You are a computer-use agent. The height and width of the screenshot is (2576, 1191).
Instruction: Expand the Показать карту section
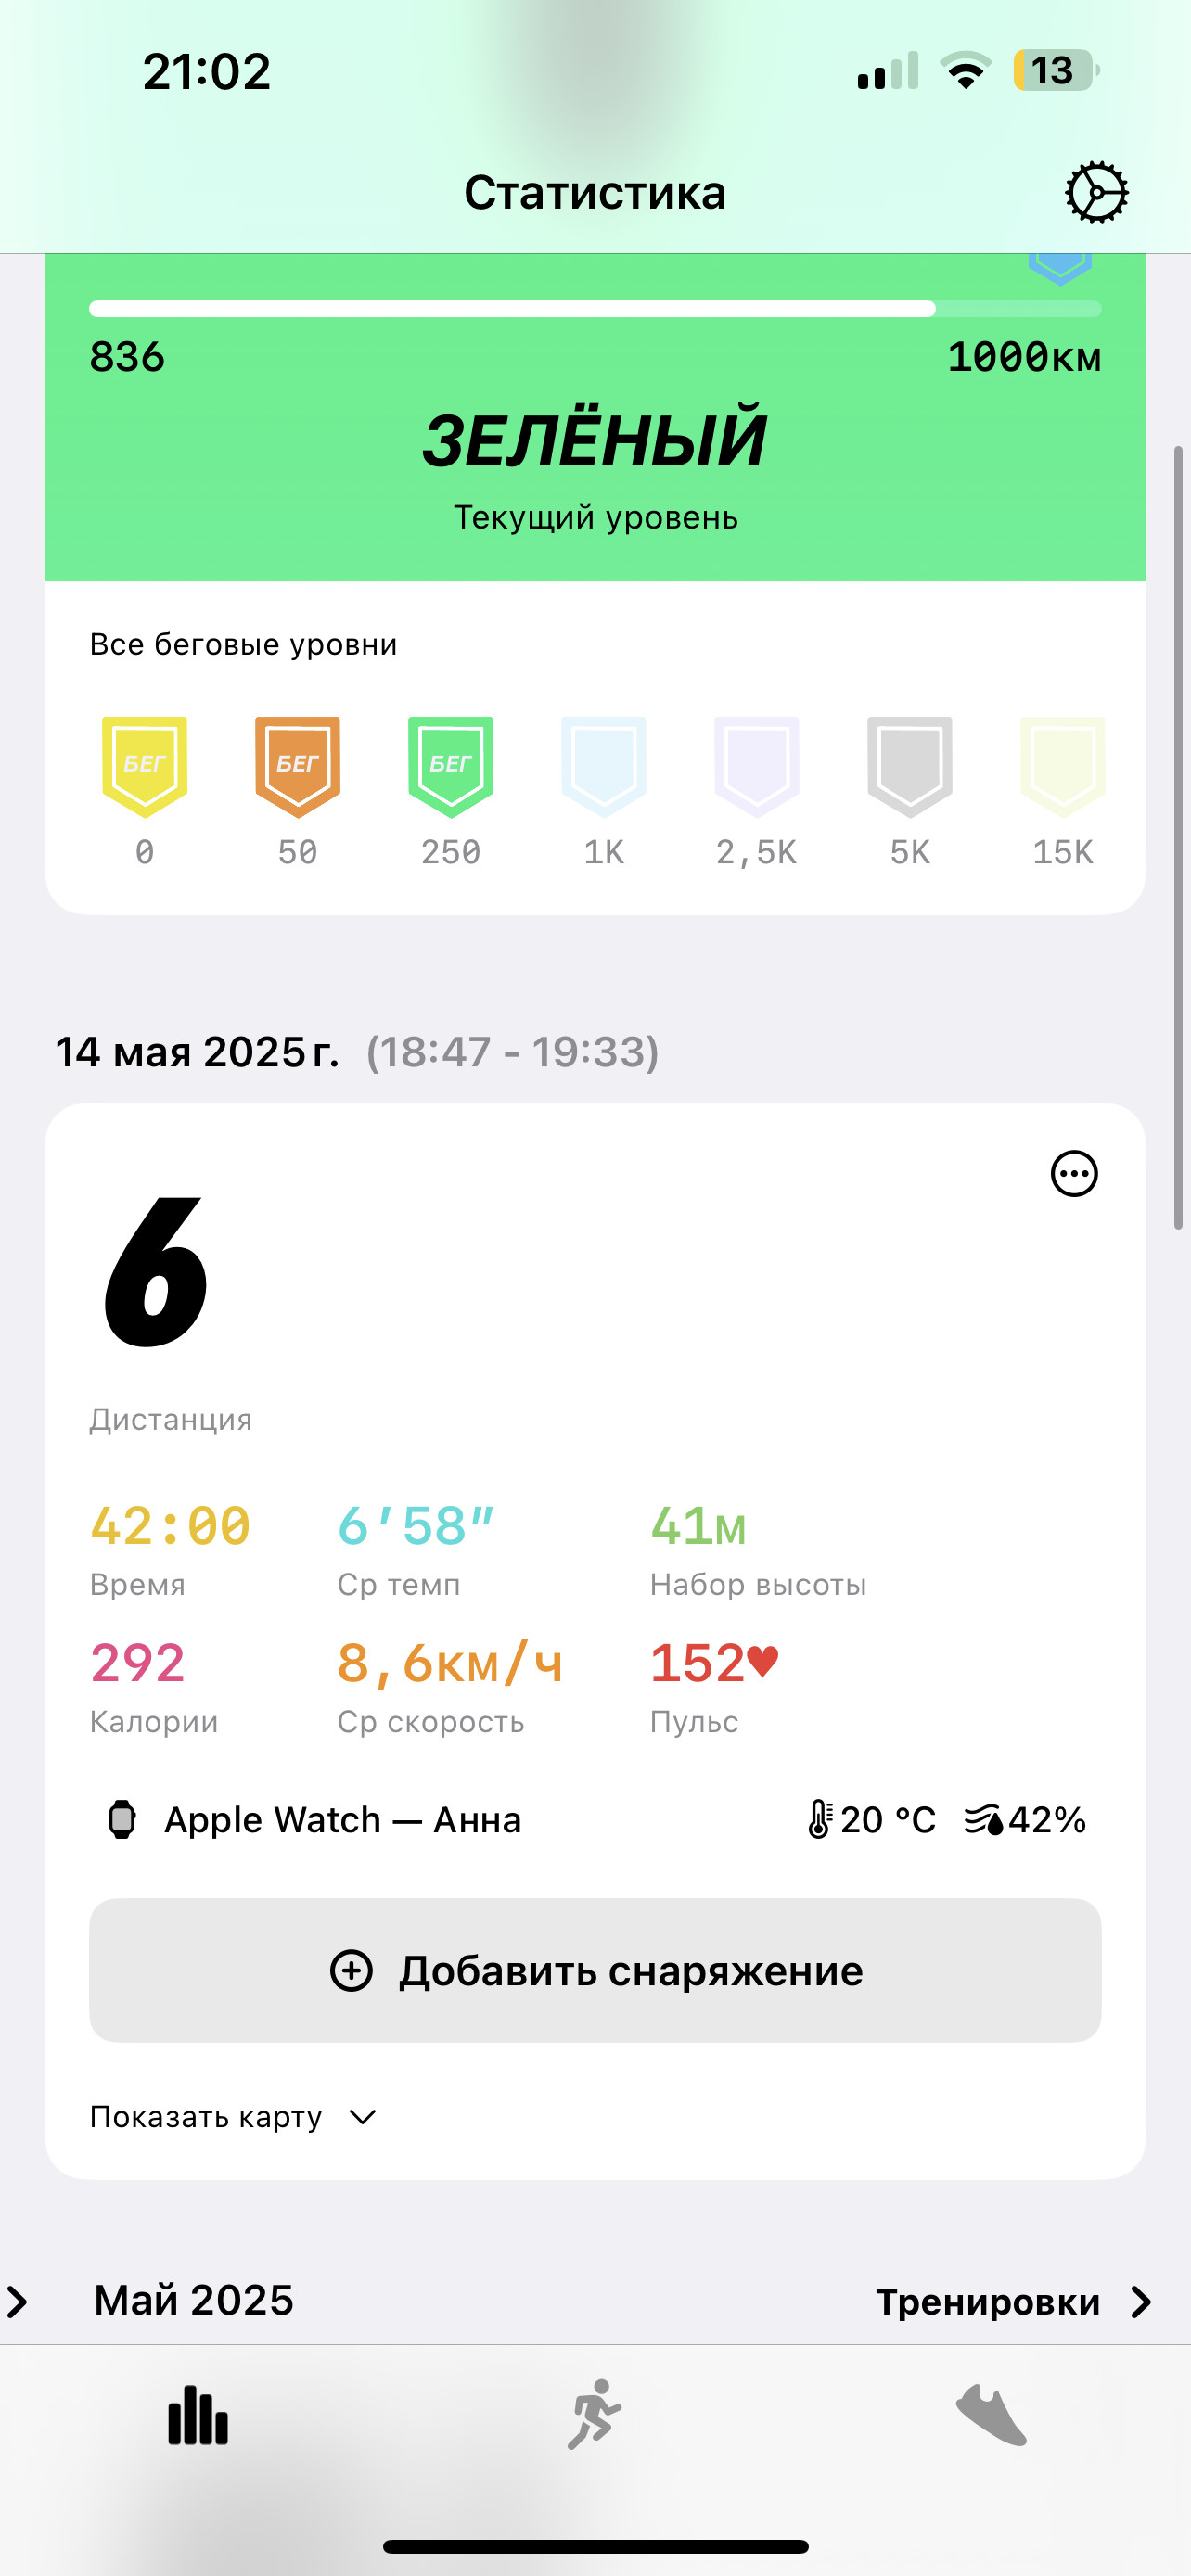(x=233, y=2117)
